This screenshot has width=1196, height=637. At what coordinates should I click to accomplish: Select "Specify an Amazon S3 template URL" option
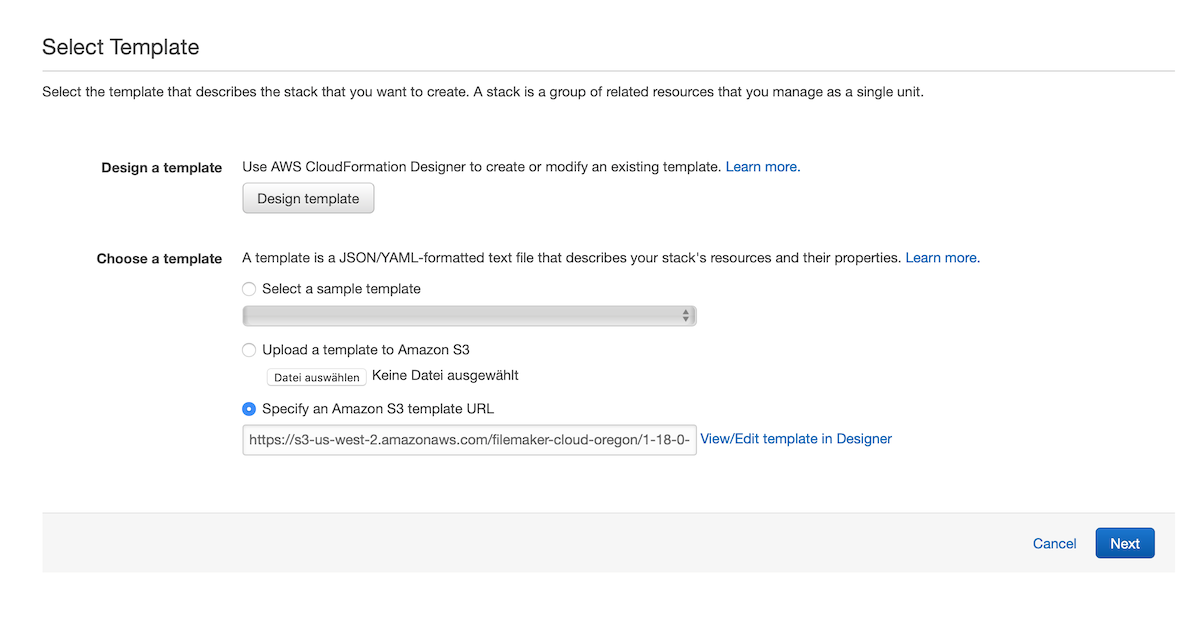[x=248, y=408]
